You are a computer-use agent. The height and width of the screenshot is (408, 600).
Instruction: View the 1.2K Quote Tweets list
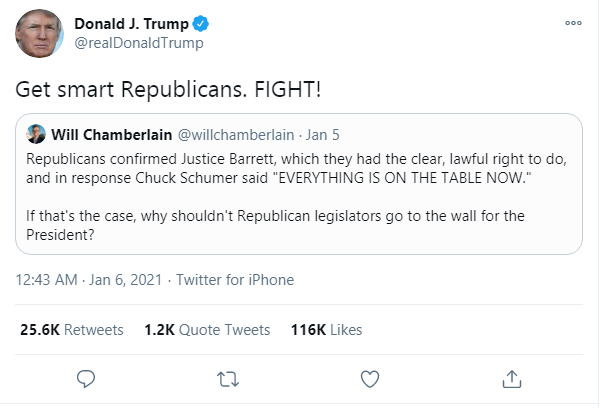coord(207,329)
